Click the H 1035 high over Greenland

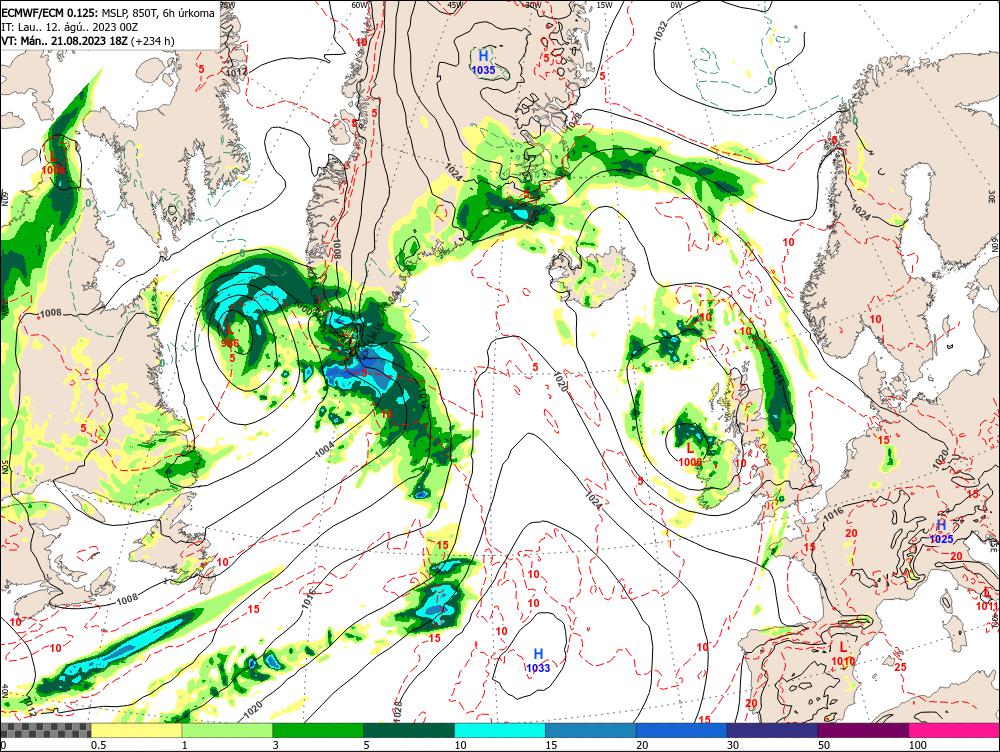click(483, 63)
